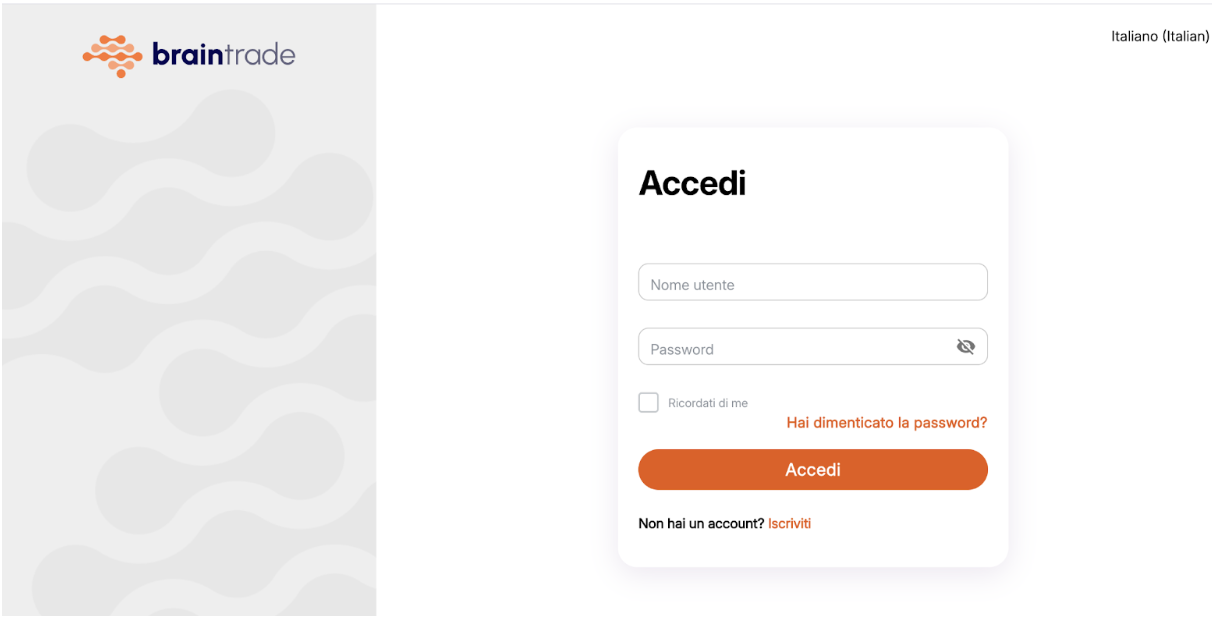1212x620 pixels.
Task: Click the "Password" placeholder text
Action: [x=682, y=349]
